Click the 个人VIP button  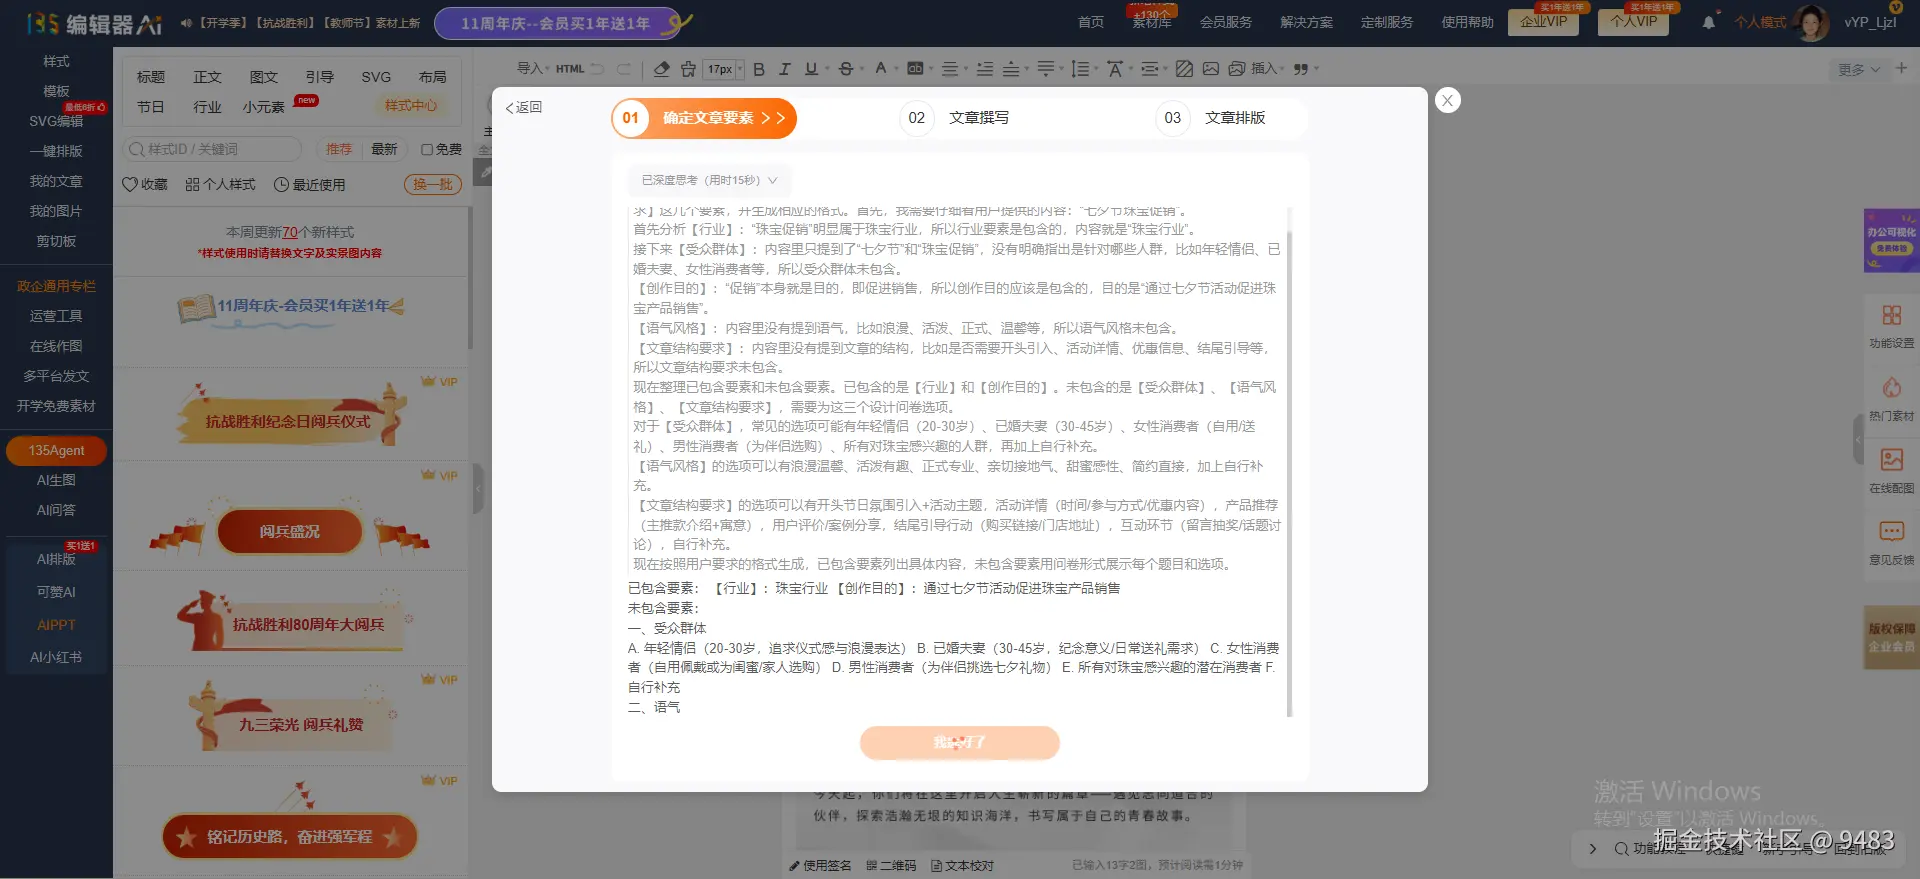1633,21
